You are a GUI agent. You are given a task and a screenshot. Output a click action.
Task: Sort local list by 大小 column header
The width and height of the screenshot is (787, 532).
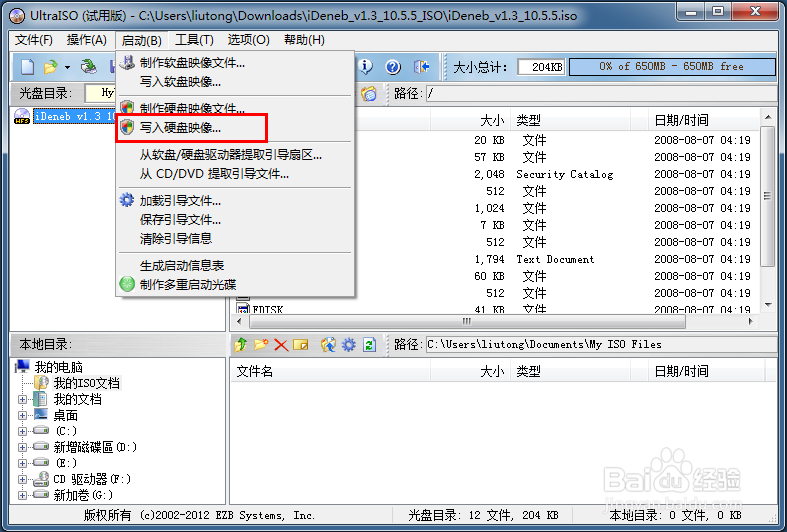click(x=470, y=371)
